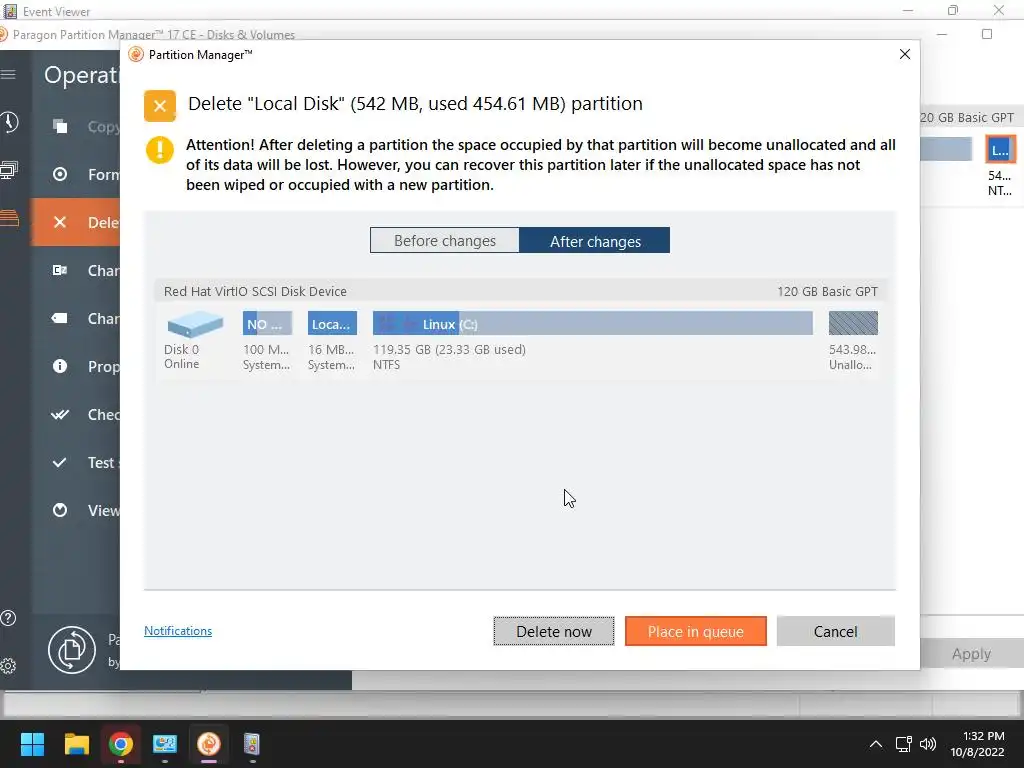Open File Explorer from taskbar
1024x768 pixels.
click(x=76, y=744)
